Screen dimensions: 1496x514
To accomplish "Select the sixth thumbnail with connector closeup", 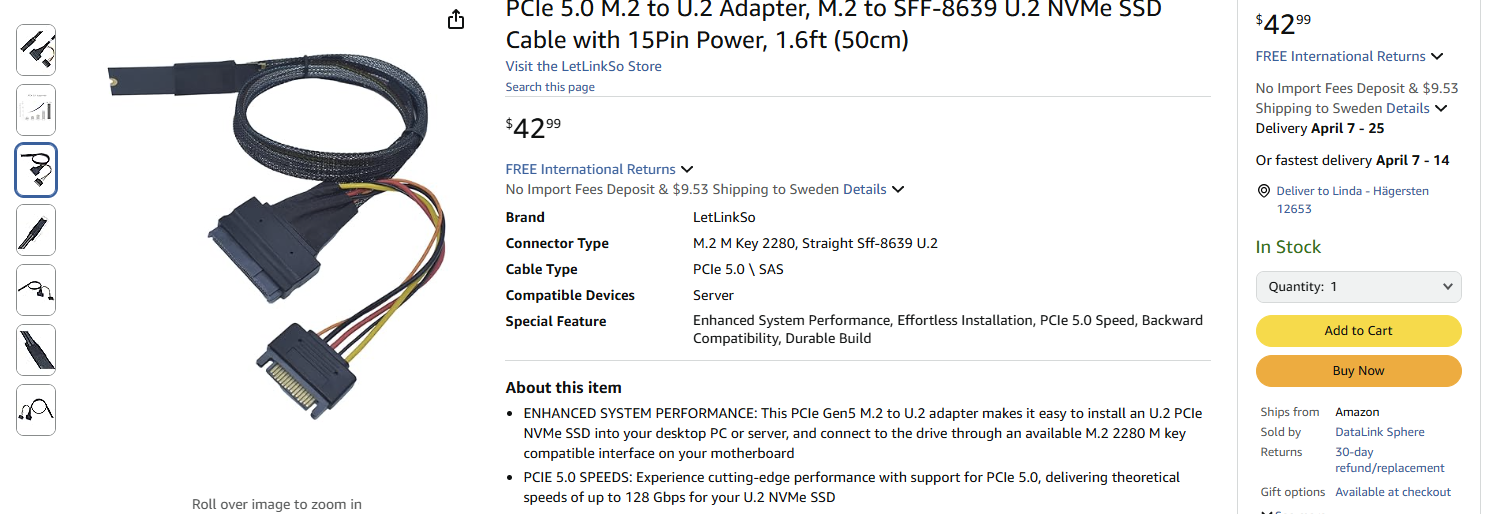I will click(36, 350).
